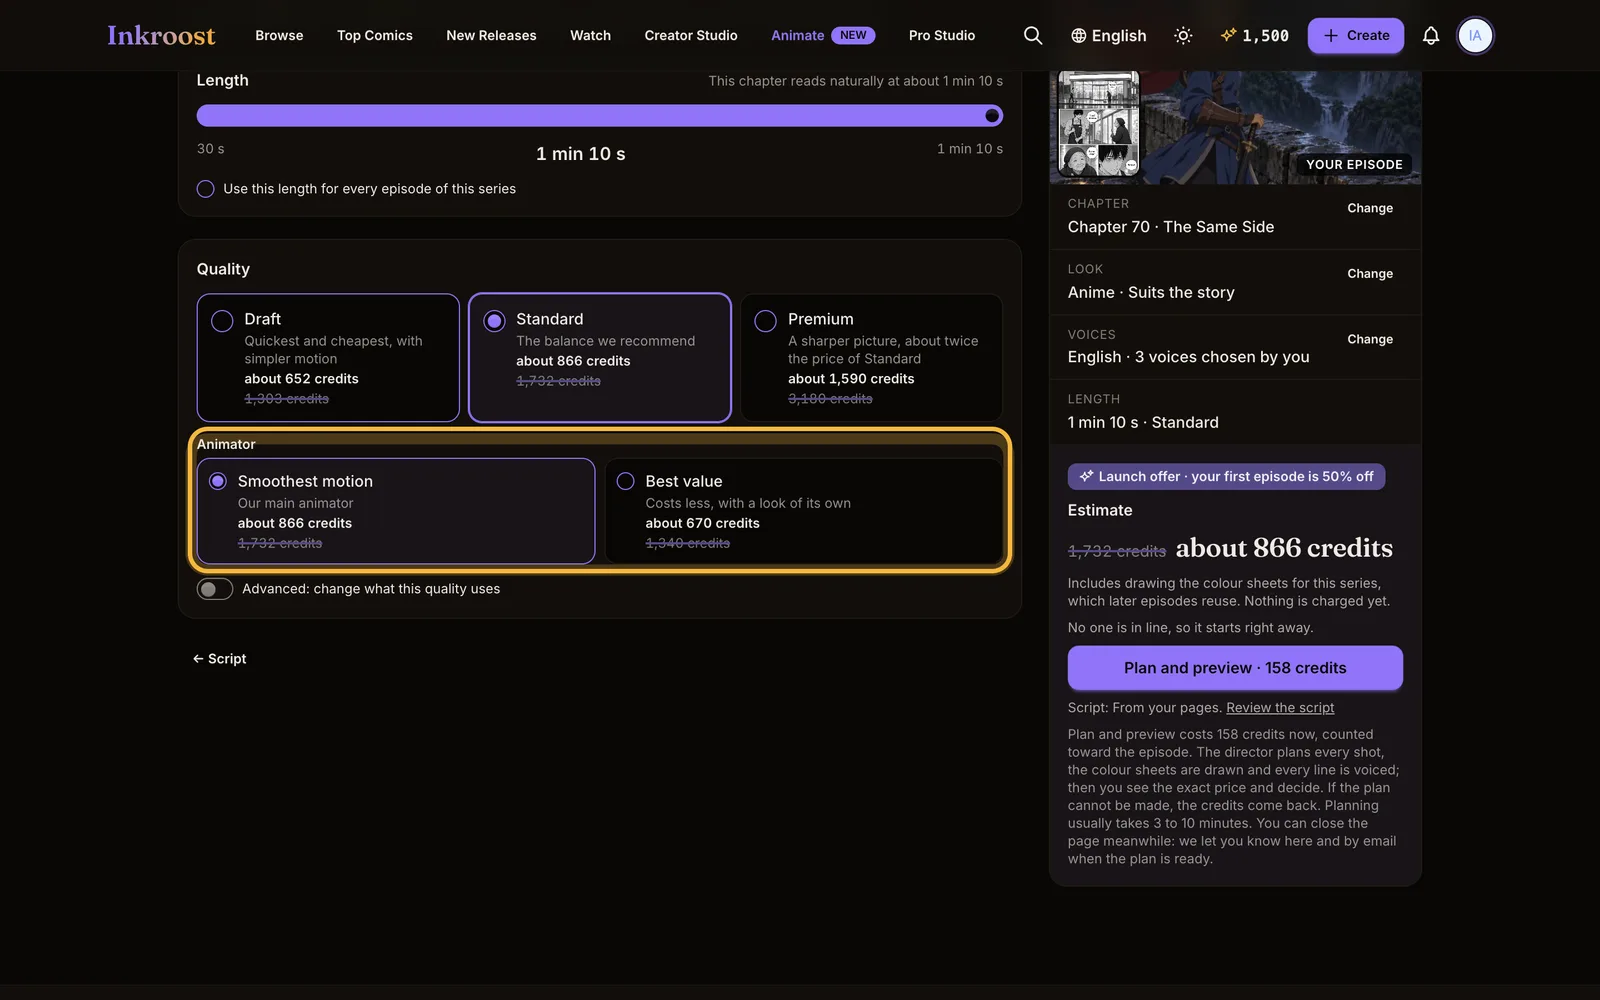
Task: Go to the Inkroost home logo
Action: click(161, 35)
